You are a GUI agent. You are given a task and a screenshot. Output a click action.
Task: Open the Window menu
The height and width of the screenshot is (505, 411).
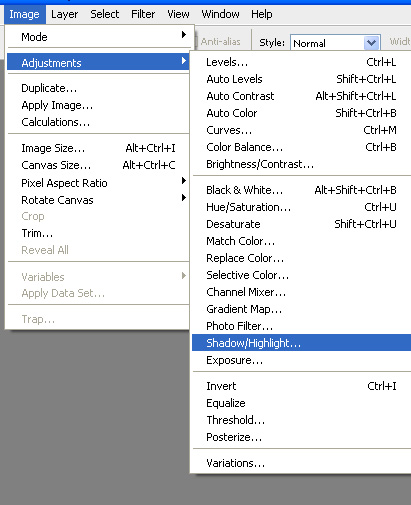point(220,14)
